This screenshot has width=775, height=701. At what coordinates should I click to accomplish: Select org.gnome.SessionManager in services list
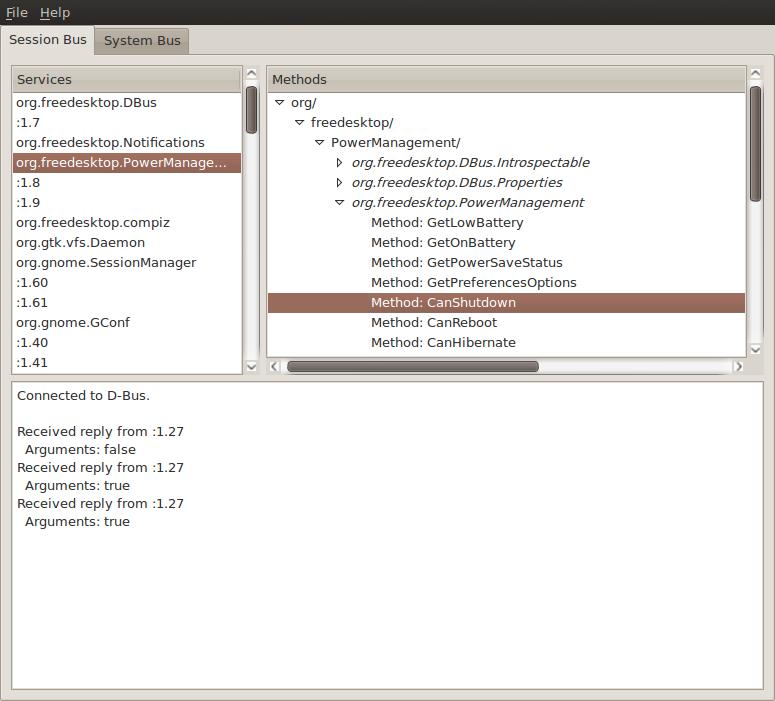point(106,262)
